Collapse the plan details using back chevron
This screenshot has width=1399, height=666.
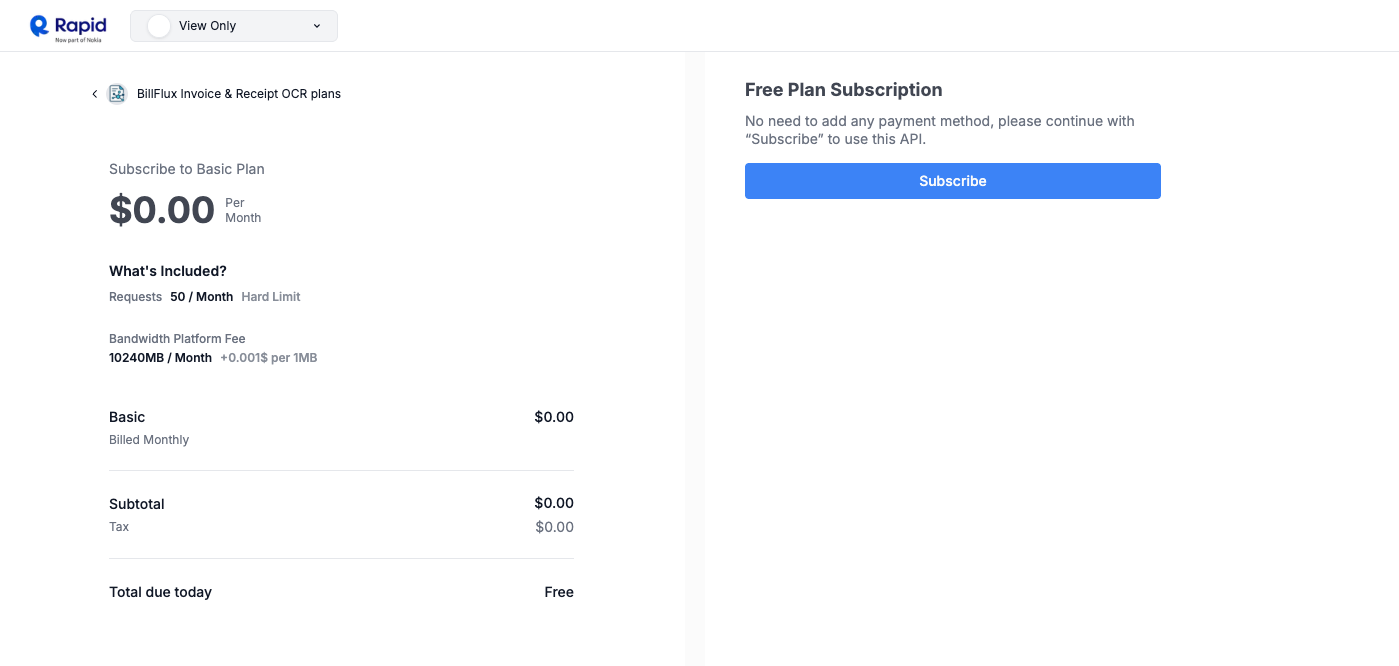pos(93,93)
